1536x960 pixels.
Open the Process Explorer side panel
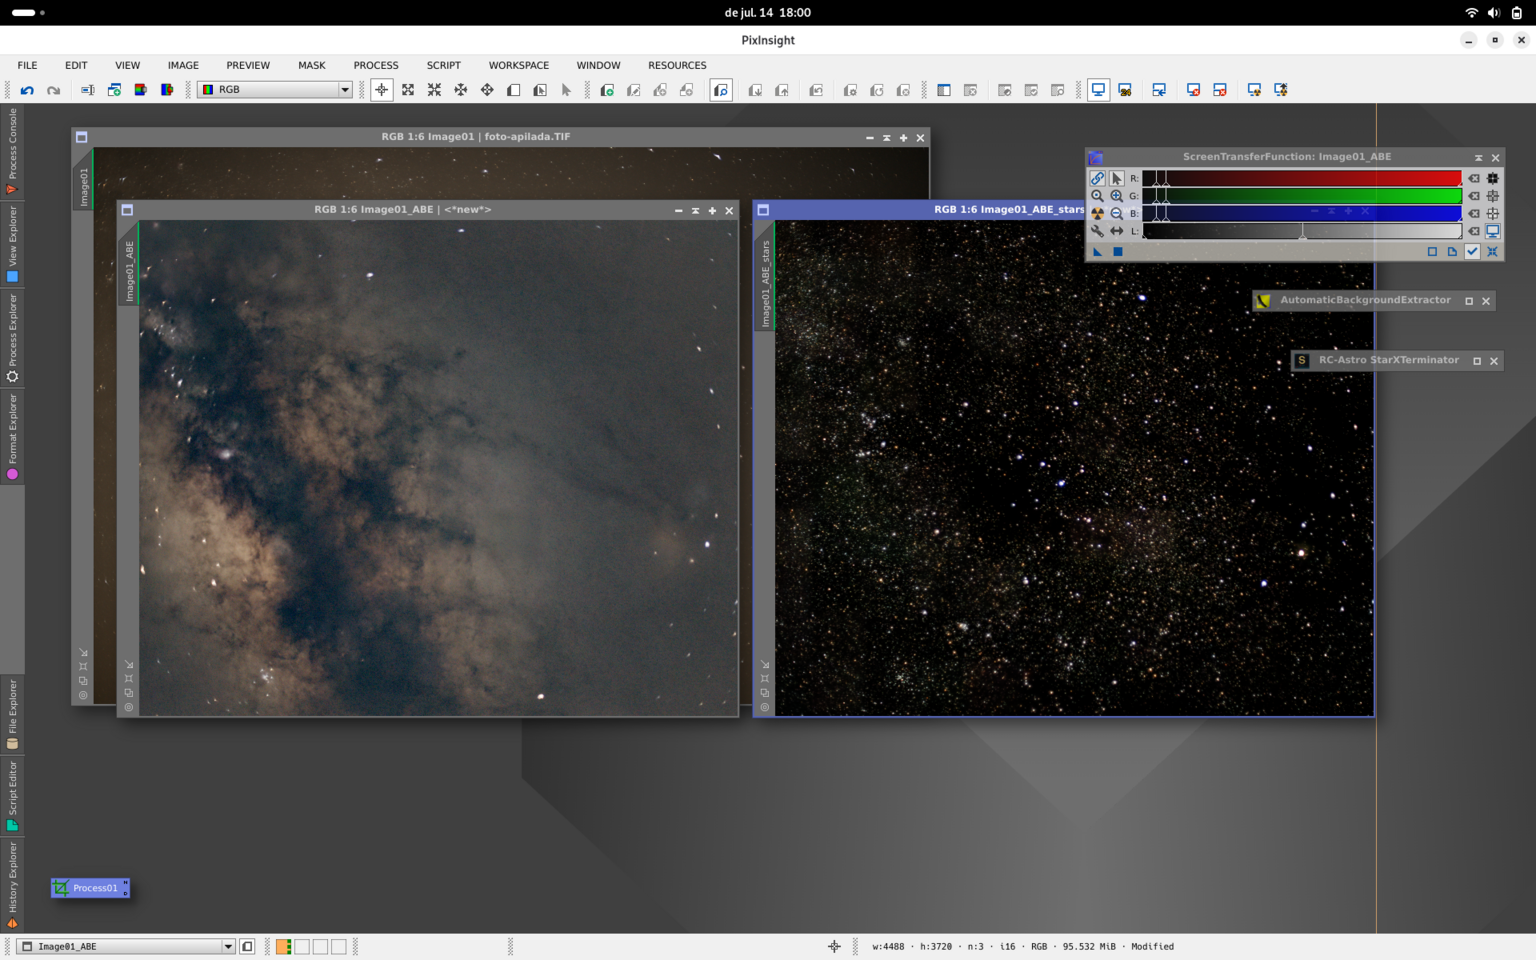pyautogui.click(x=12, y=338)
